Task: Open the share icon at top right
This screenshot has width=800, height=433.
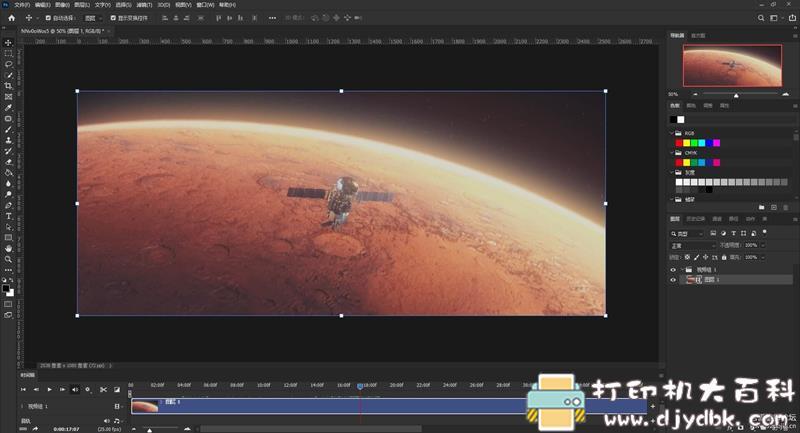Action: (x=792, y=18)
